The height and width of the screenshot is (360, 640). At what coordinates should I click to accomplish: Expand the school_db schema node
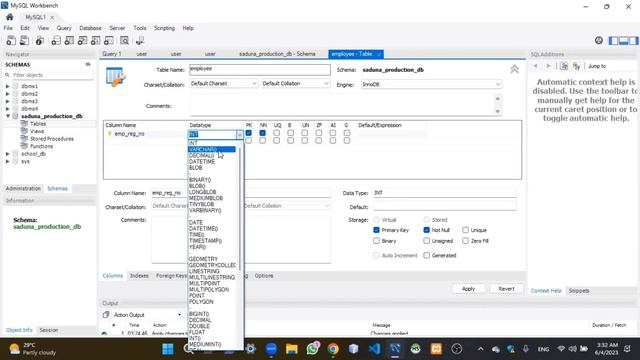7,154
